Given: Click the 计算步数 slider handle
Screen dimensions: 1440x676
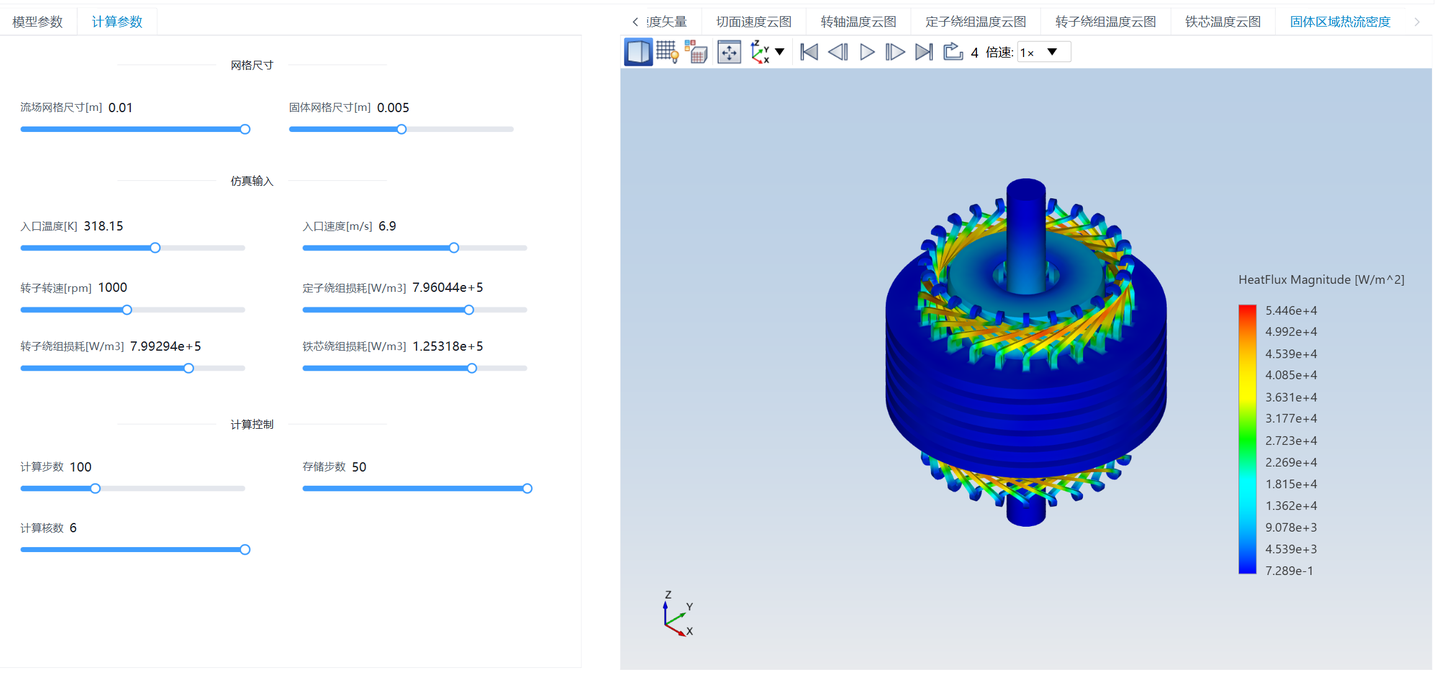Looking at the screenshot, I should (x=95, y=489).
